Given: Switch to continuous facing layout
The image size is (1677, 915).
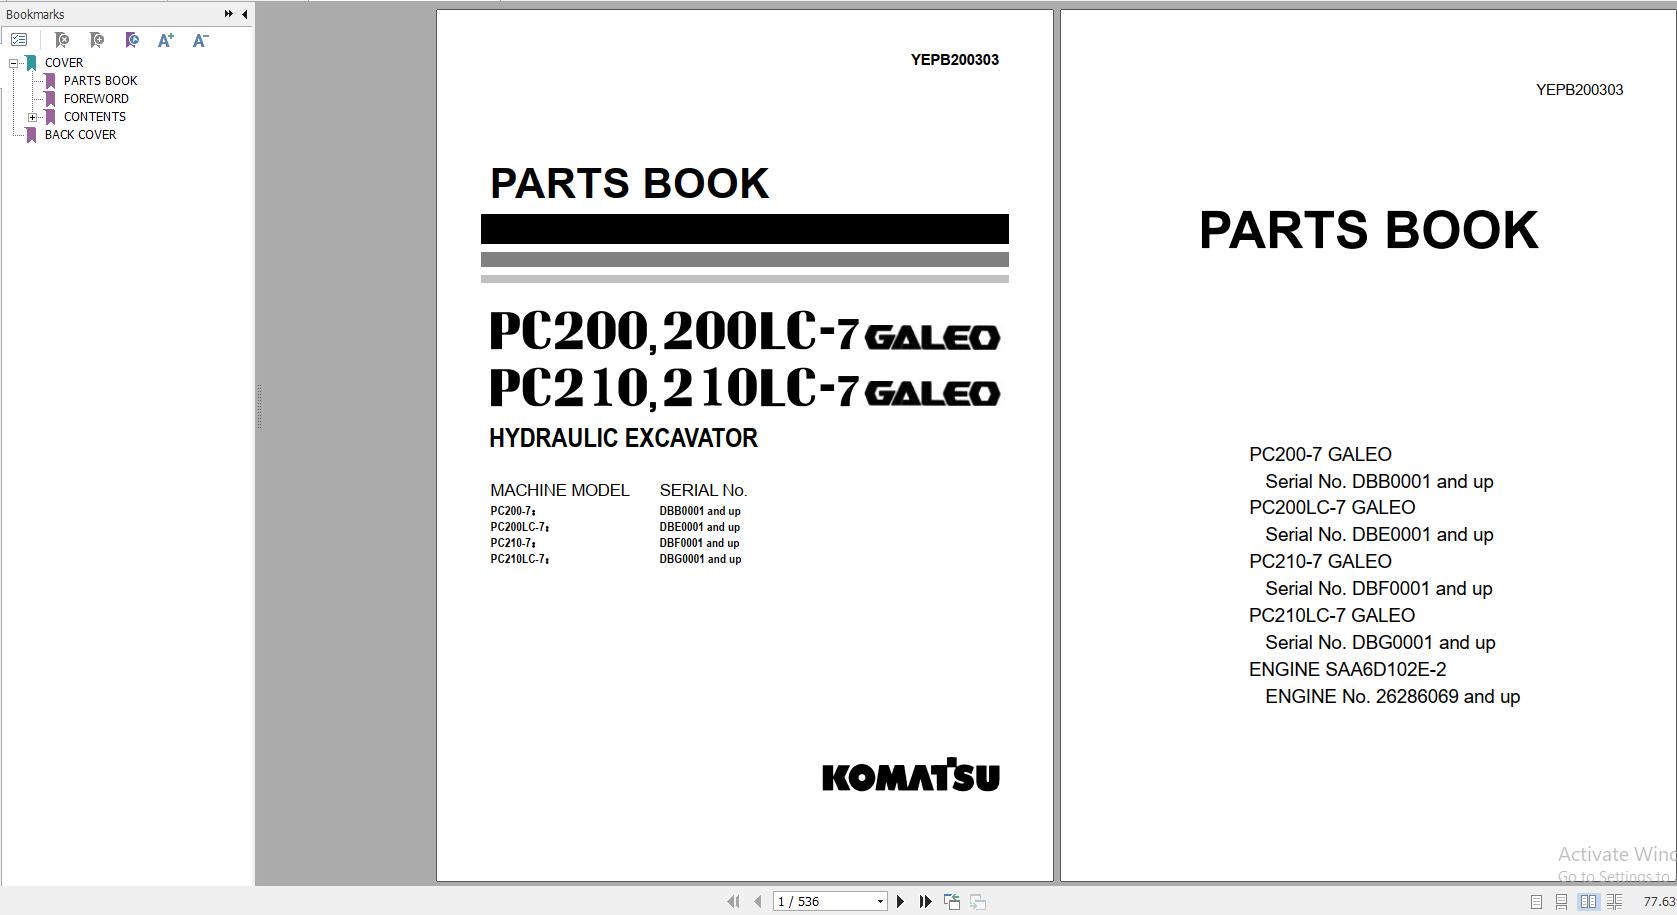Looking at the screenshot, I should click(x=1615, y=901).
